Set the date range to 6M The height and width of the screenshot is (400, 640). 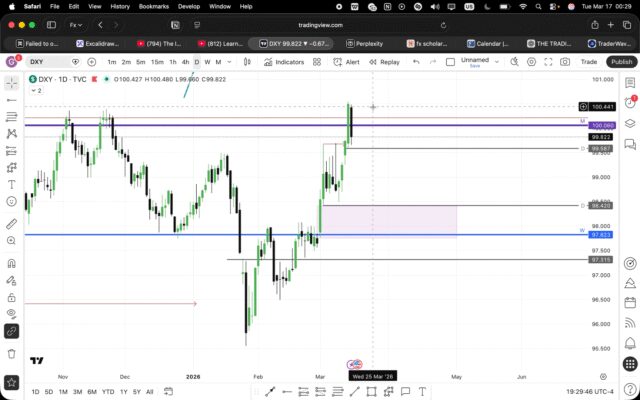point(92,391)
